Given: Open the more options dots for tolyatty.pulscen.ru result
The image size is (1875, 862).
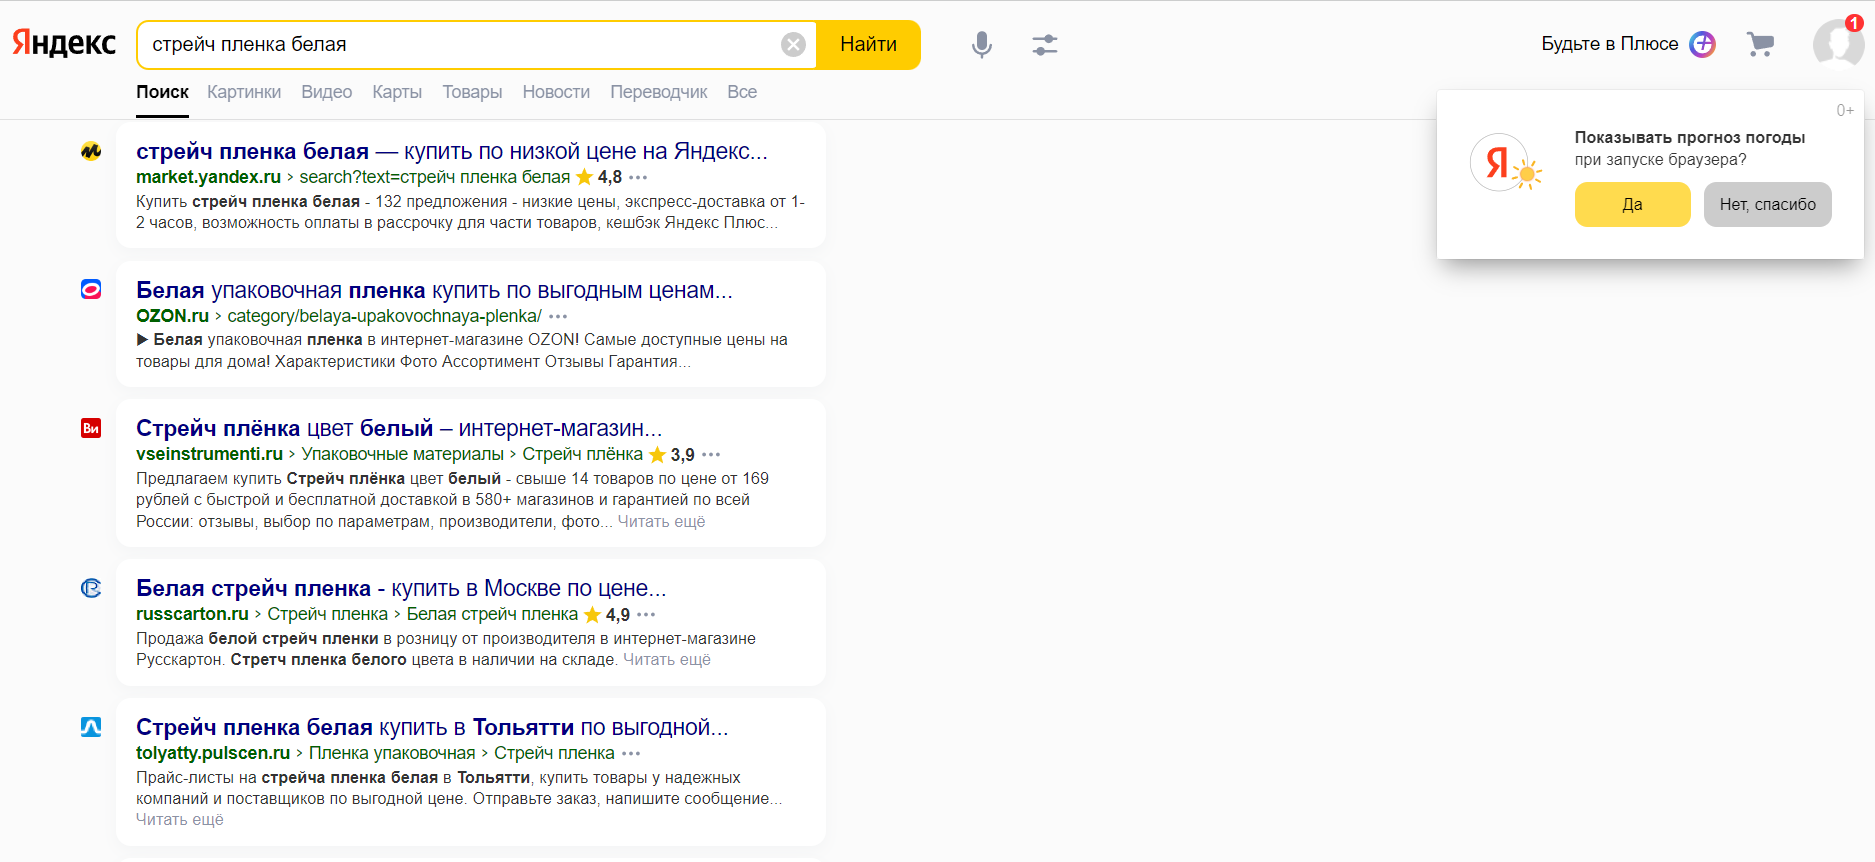Looking at the screenshot, I should 631,754.
